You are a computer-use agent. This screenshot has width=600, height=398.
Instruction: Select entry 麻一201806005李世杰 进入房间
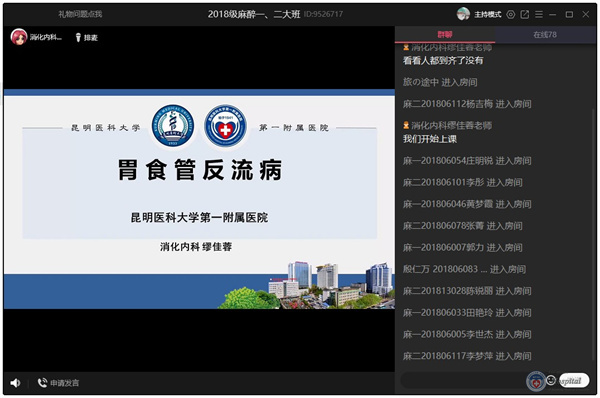pyautogui.click(x=467, y=334)
